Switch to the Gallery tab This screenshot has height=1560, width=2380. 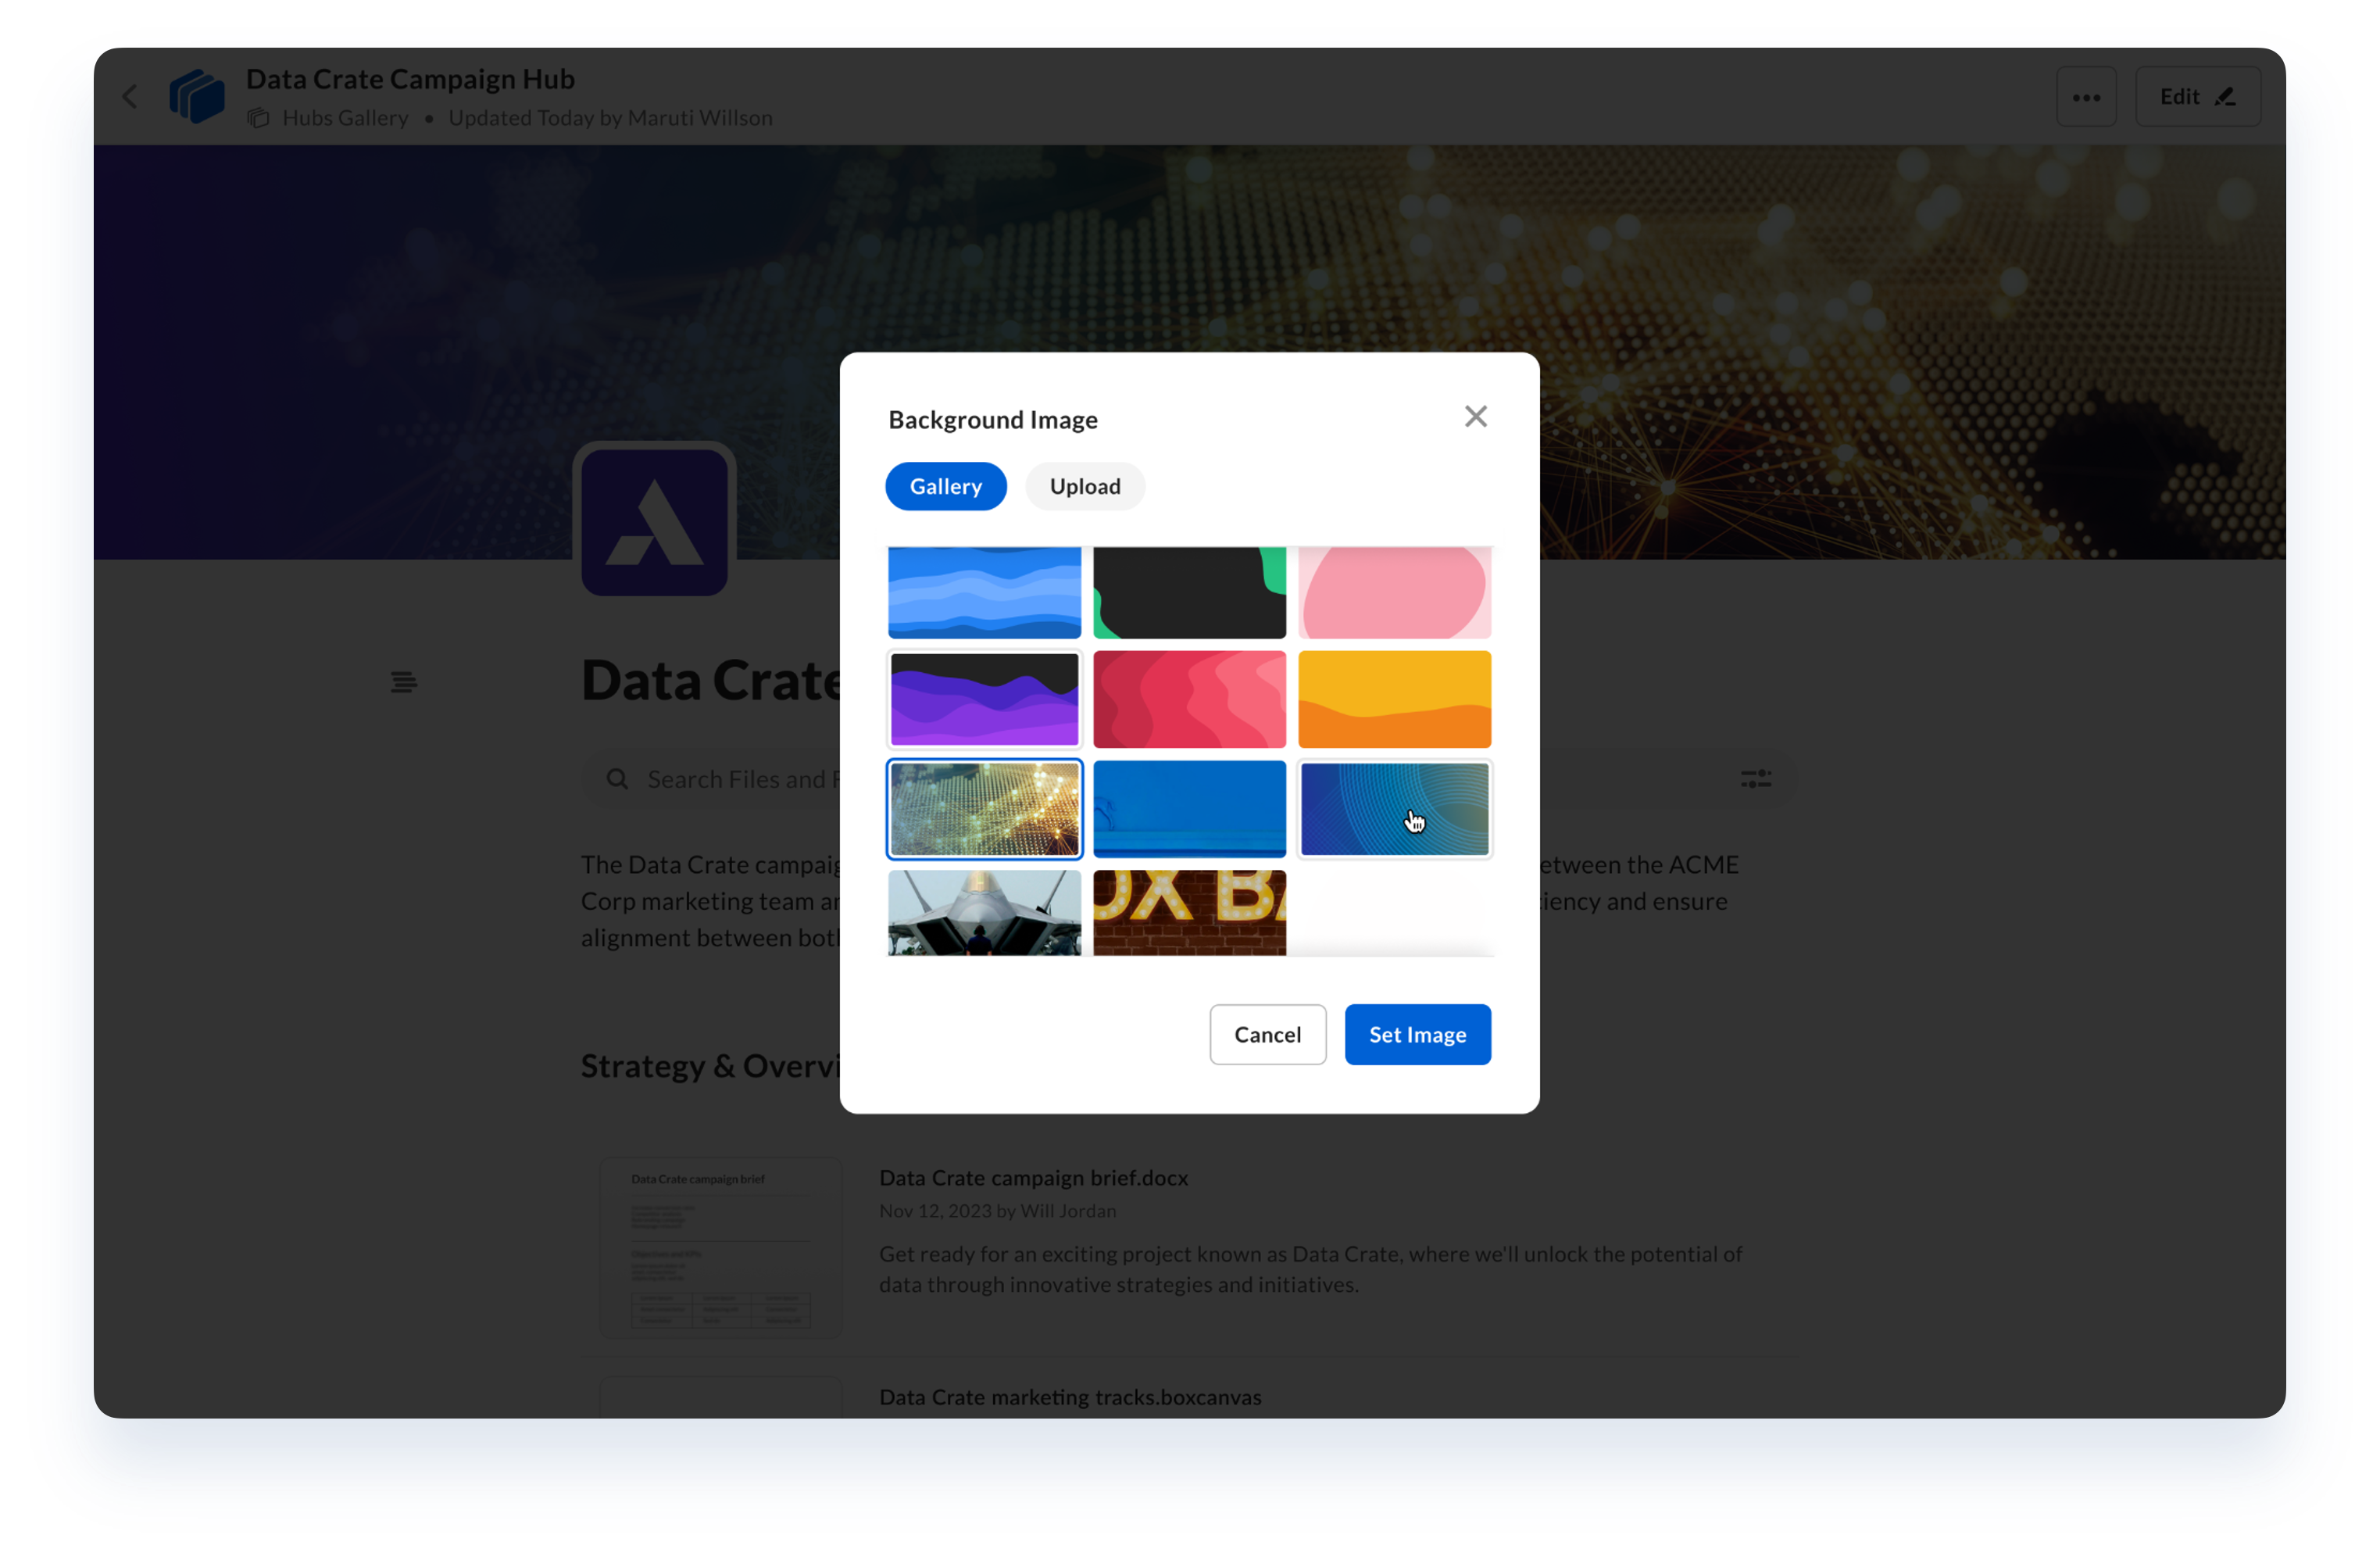[945, 486]
